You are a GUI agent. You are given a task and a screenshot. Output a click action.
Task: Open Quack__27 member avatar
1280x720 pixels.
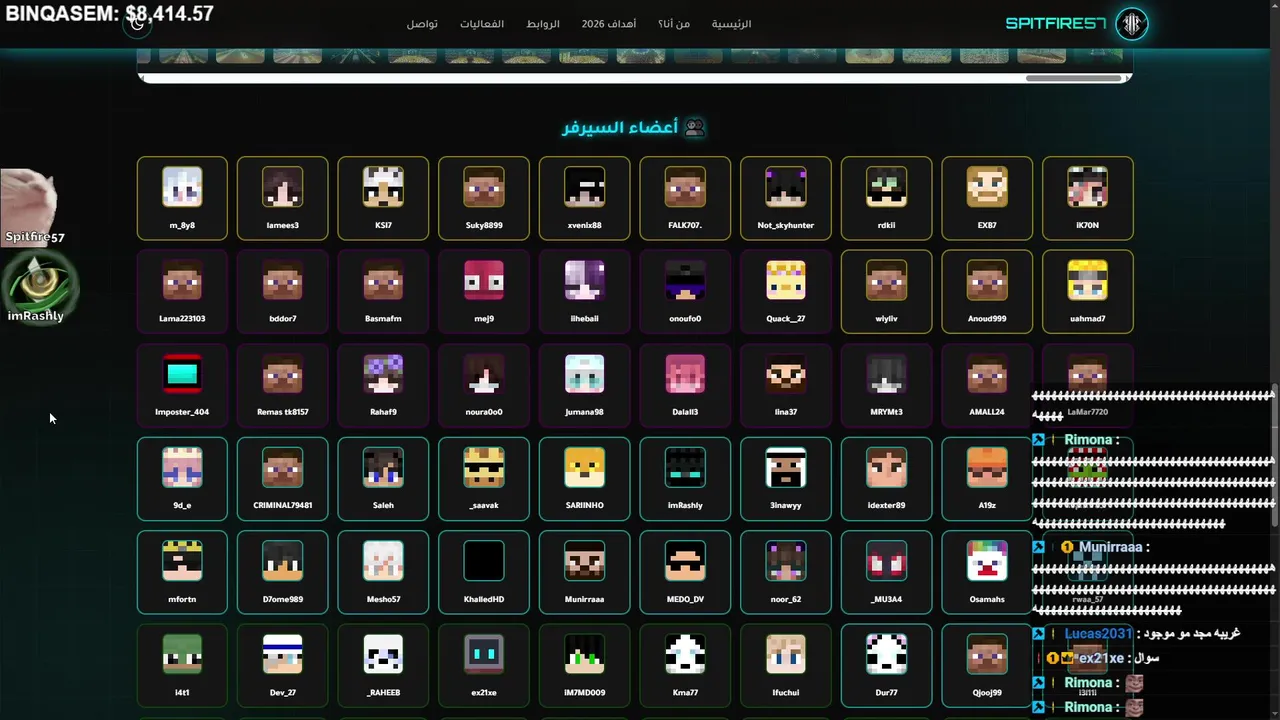pyautogui.click(x=786, y=280)
